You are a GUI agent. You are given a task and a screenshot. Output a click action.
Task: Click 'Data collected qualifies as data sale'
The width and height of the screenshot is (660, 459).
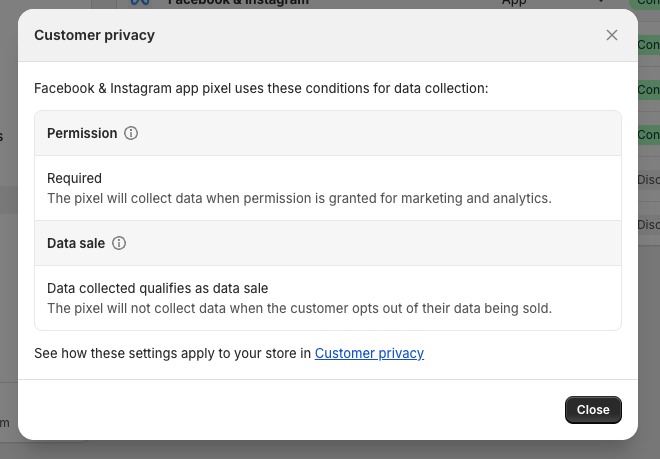(x=157, y=288)
